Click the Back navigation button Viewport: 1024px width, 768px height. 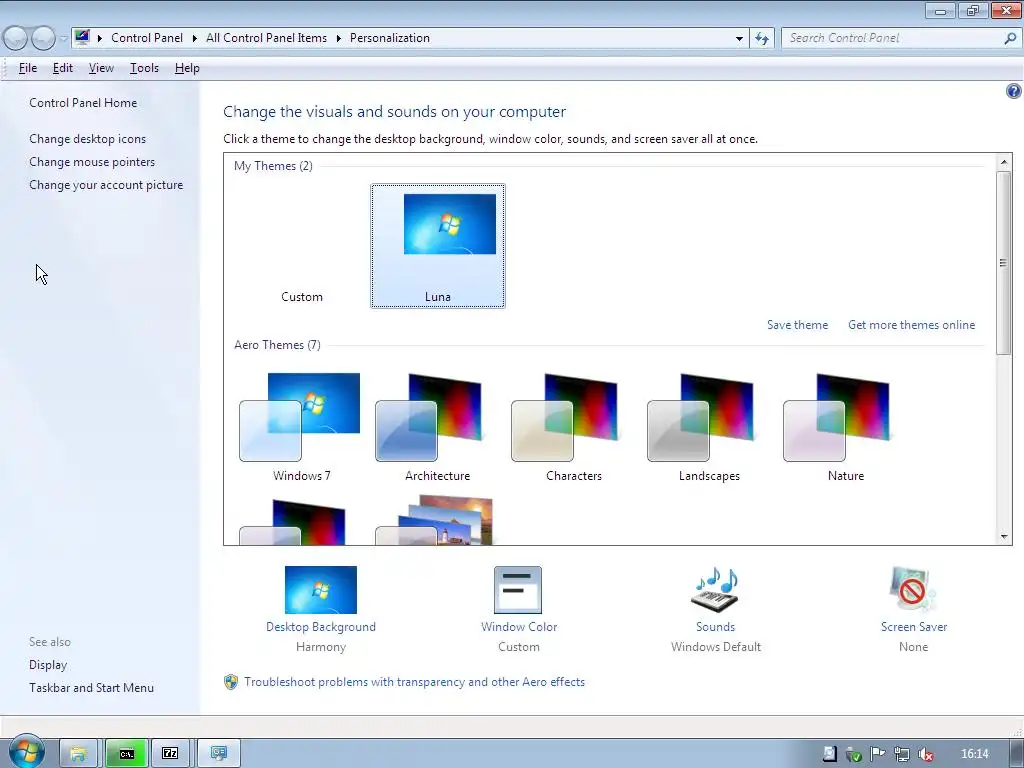(16, 38)
